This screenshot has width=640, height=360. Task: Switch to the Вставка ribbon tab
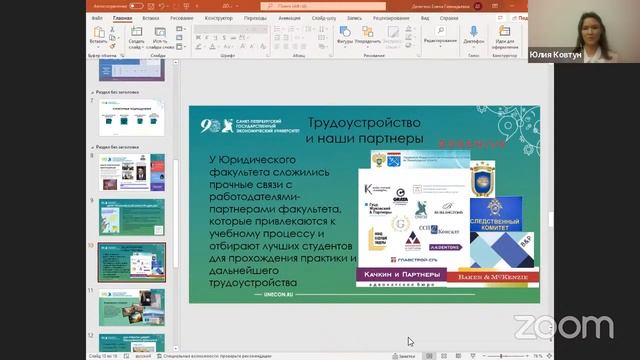[x=151, y=18]
